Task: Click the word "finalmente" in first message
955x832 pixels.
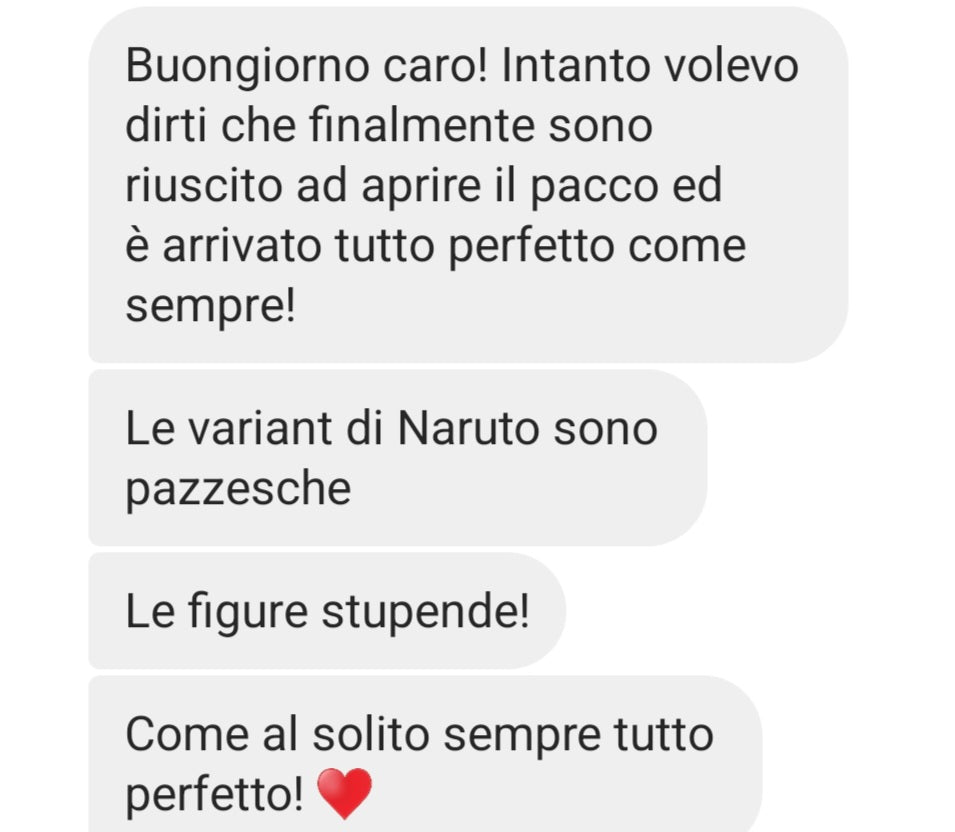Action: click(422, 125)
